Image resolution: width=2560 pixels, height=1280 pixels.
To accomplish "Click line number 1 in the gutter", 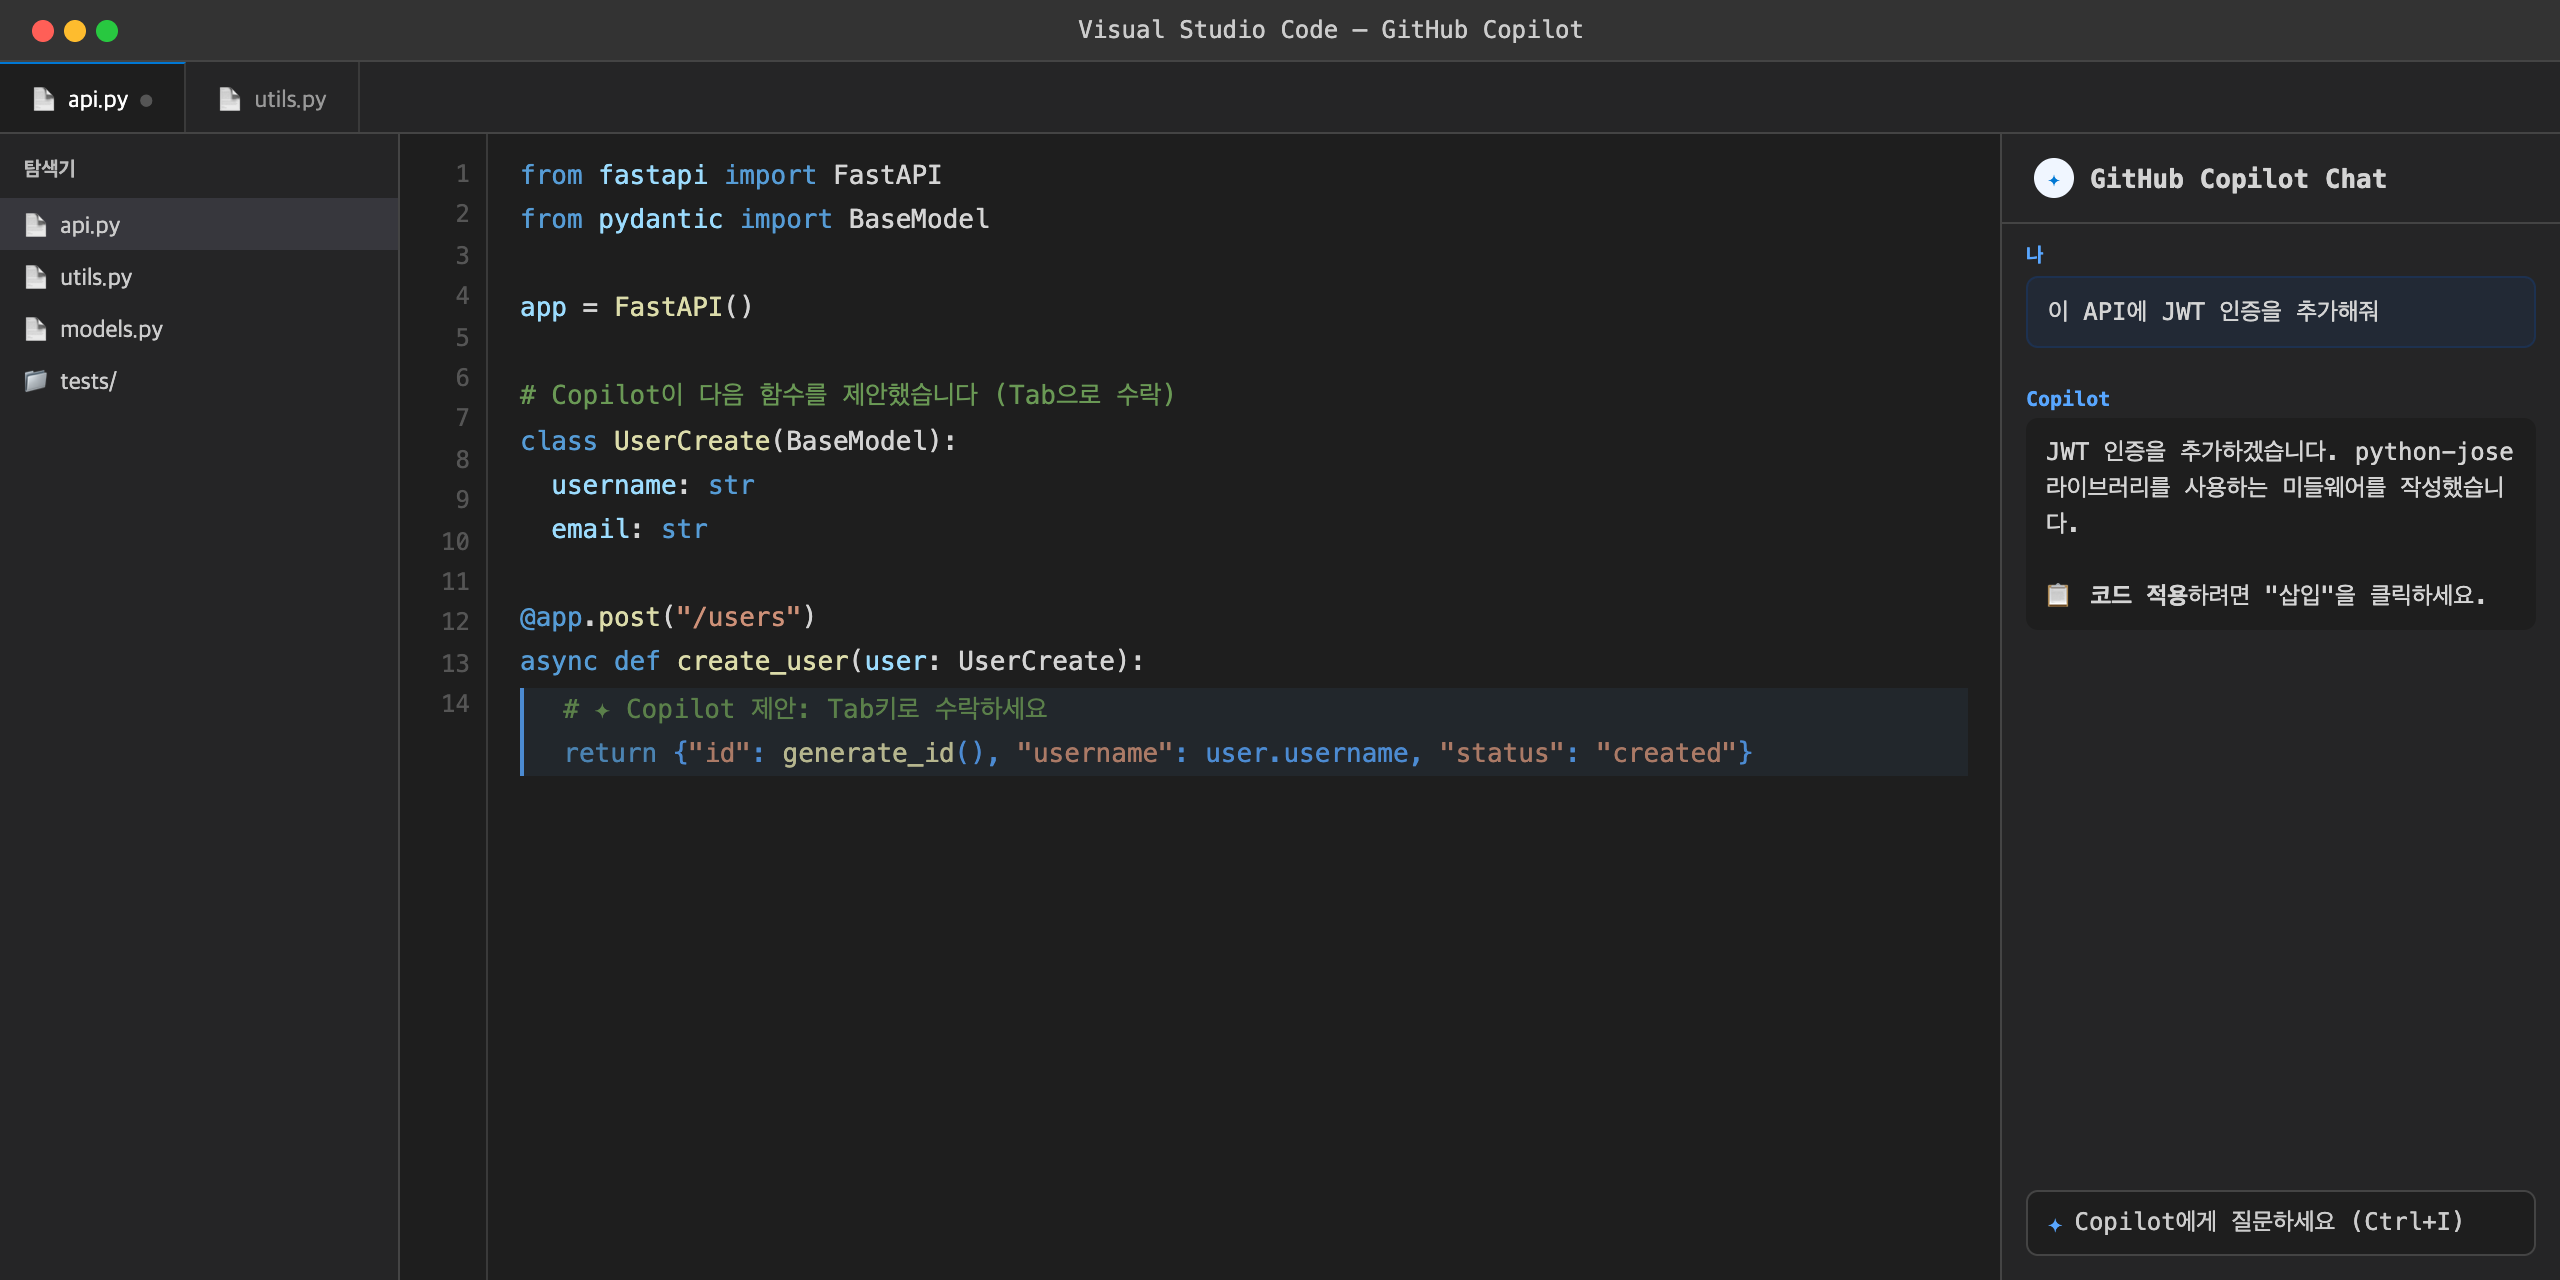I will pos(462,173).
